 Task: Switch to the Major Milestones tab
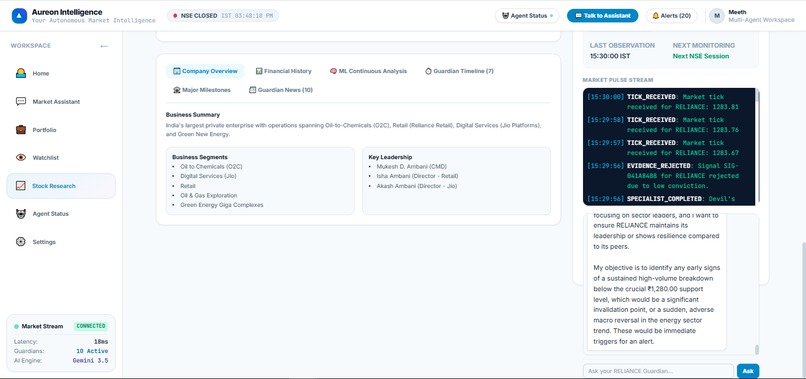click(x=202, y=90)
